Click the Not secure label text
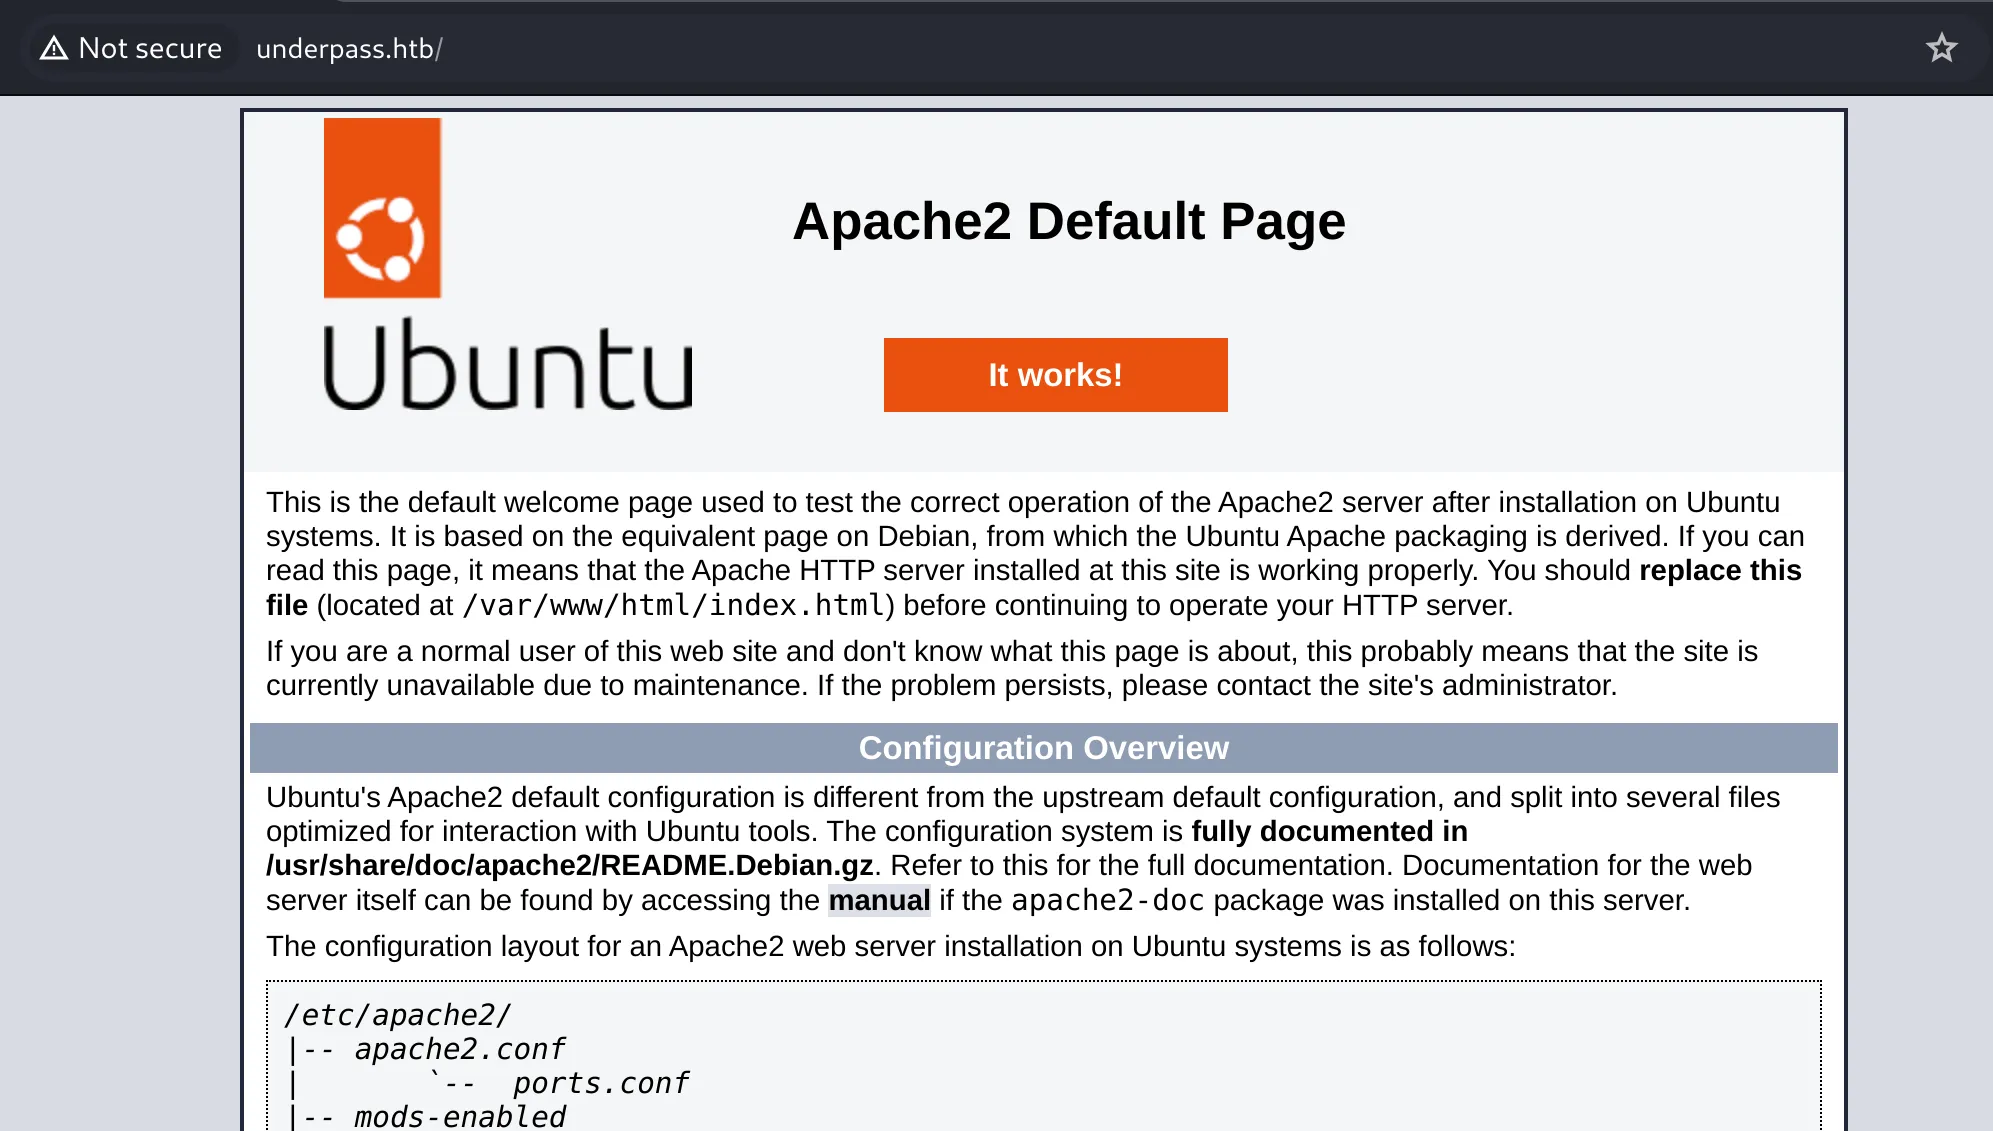Viewport: 1993px width, 1131px height. pos(150,48)
